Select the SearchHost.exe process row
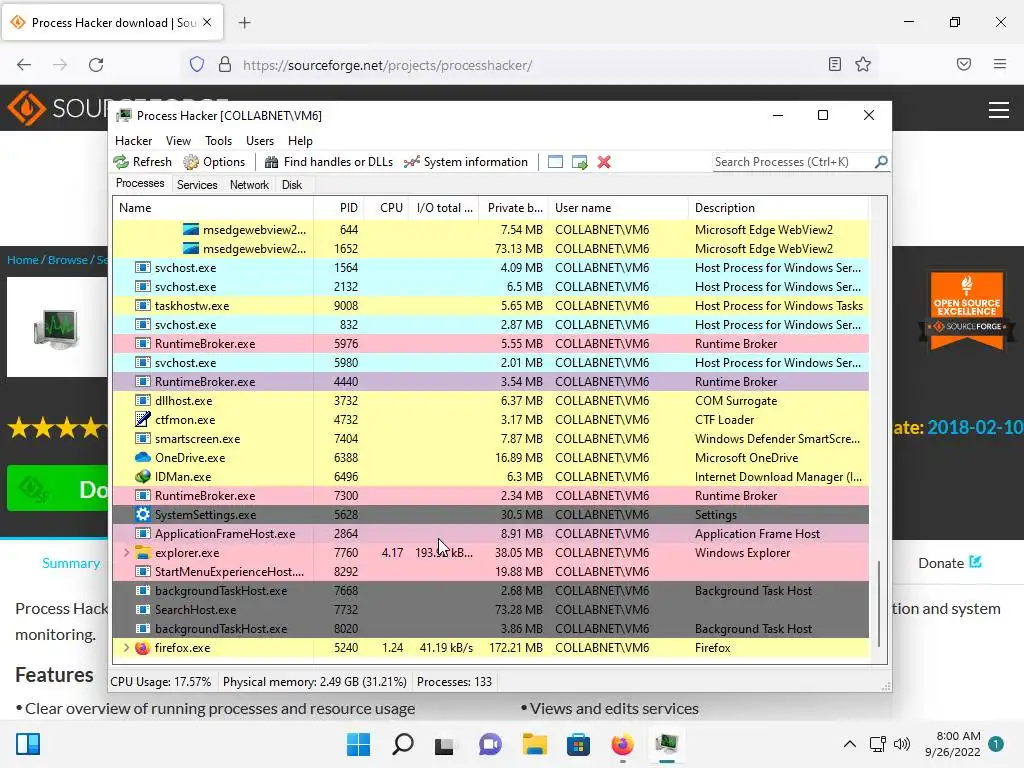1024x768 pixels. tap(490, 610)
